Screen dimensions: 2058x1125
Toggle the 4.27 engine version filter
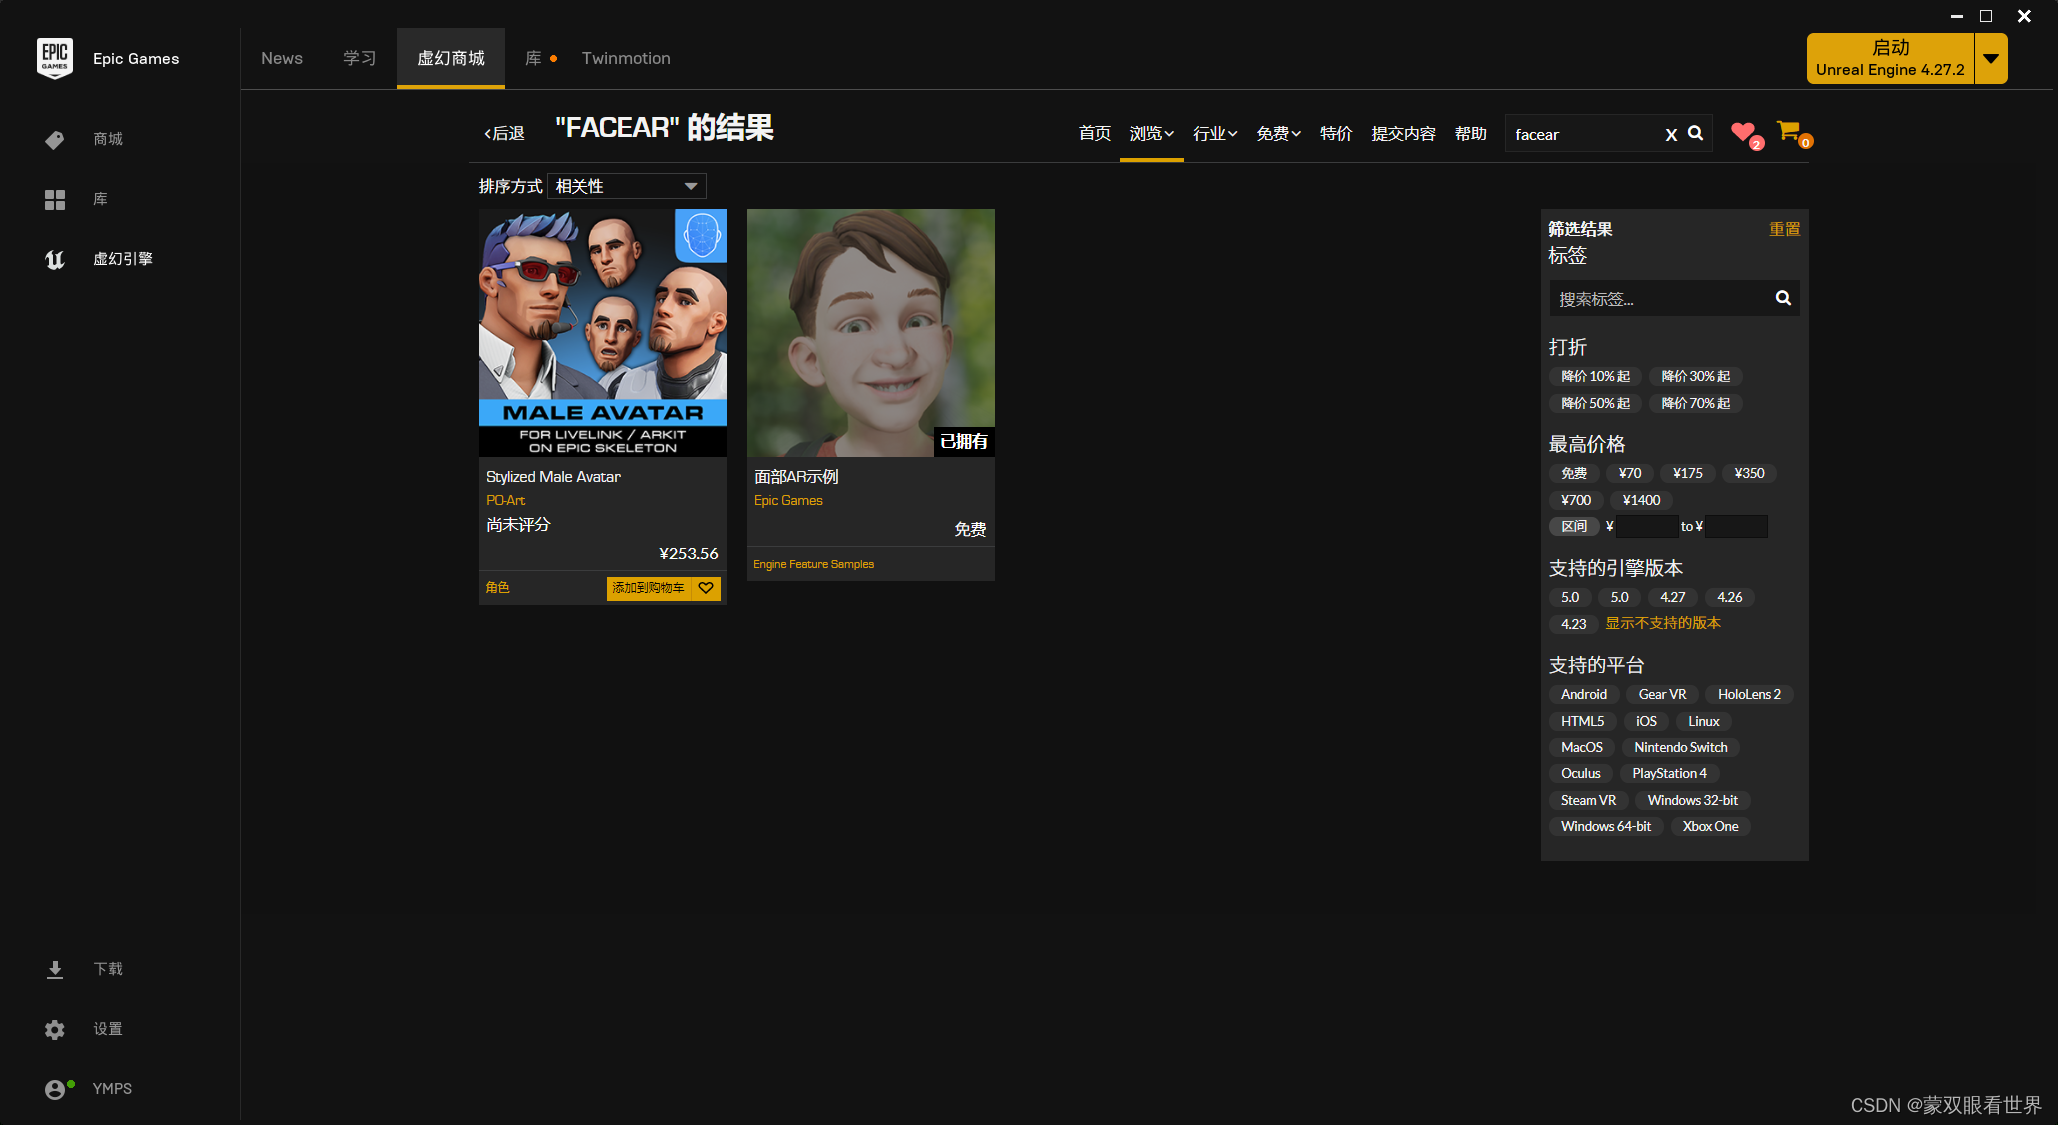point(1672,597)
